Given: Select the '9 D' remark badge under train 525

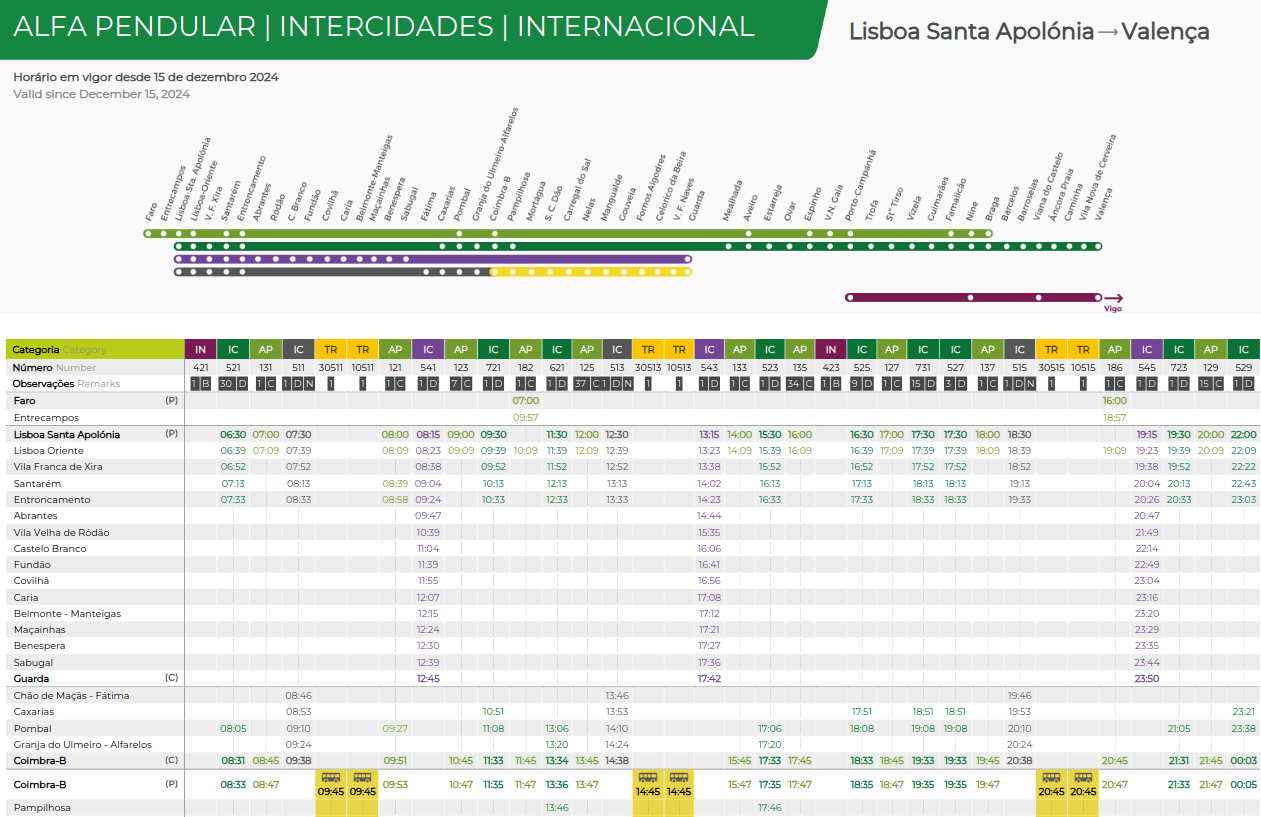Looking at the screenshot, I should (x=862, y=384).
